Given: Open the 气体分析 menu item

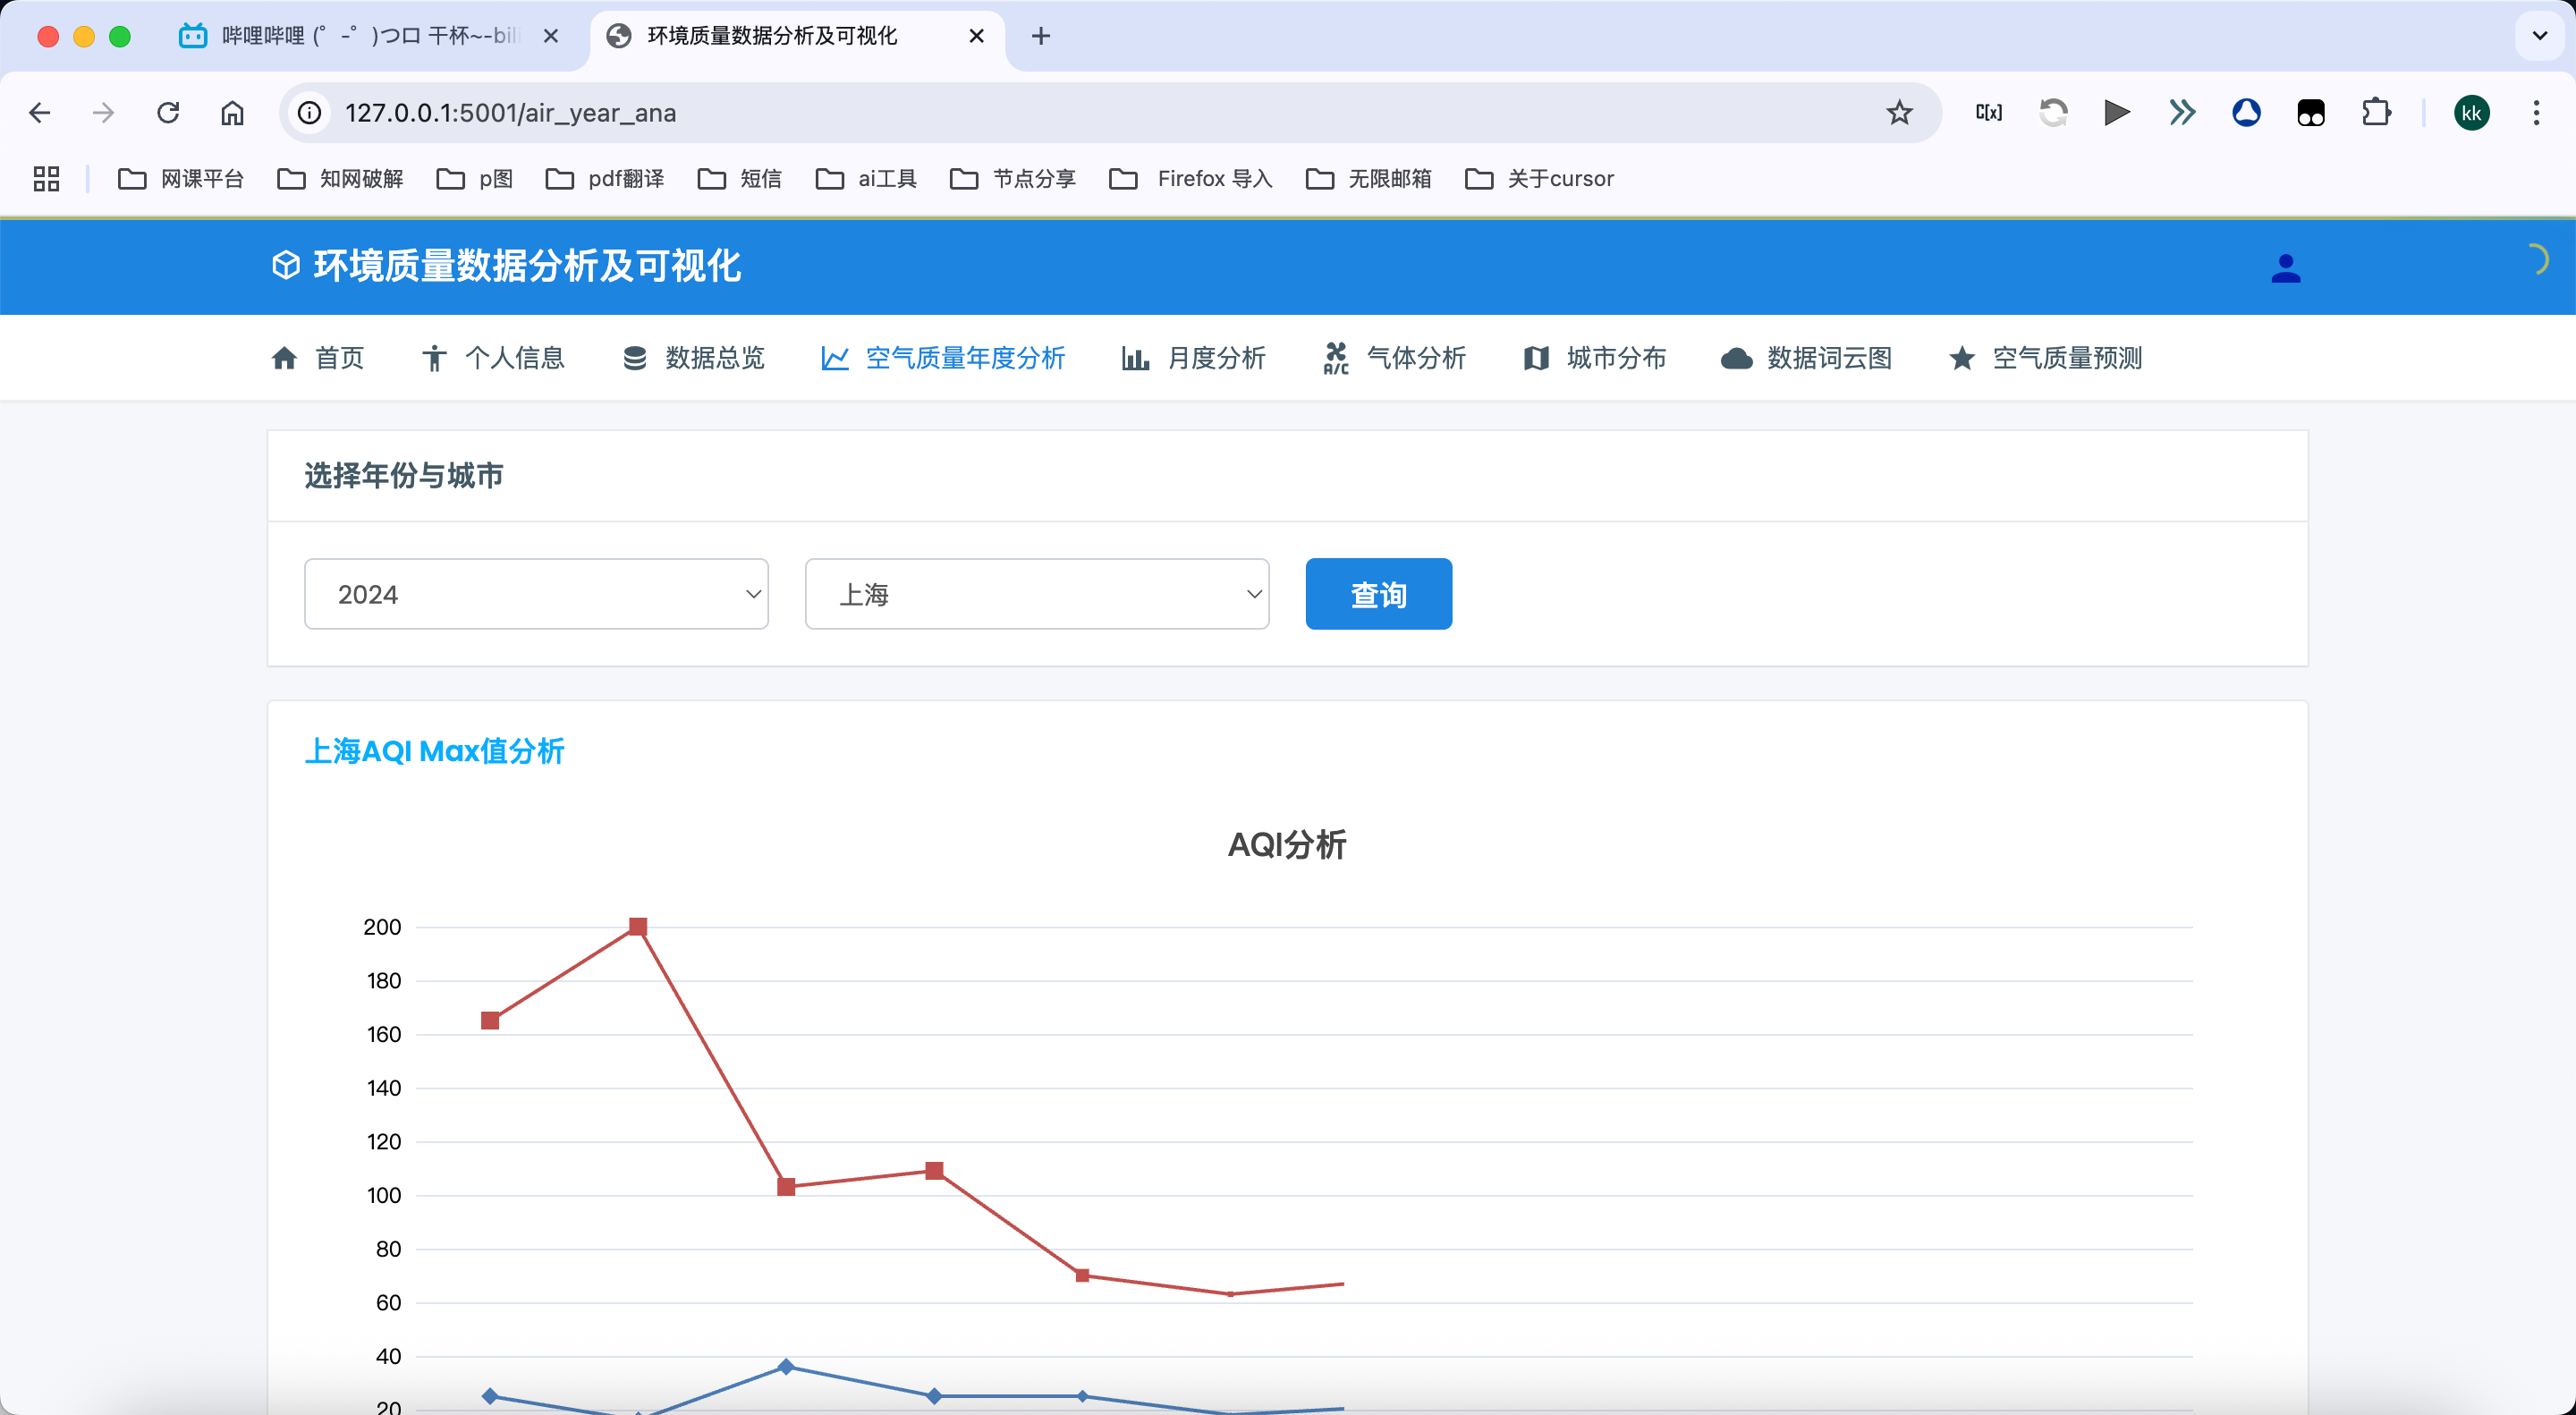Looking at the screenshot, I should point(1415,358).
